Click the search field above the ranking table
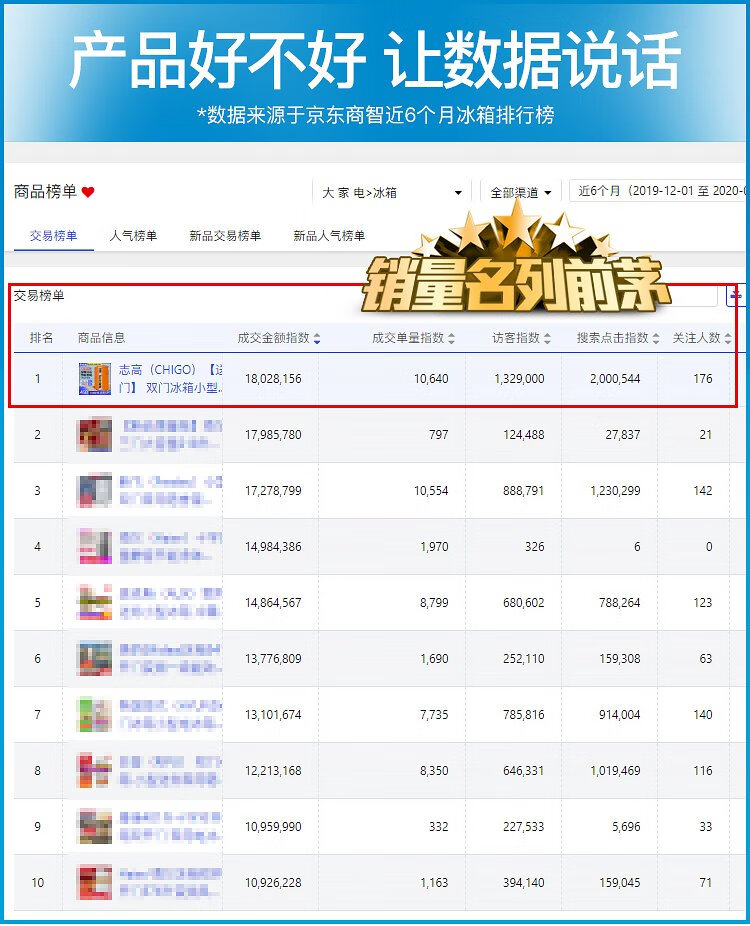This screenshot has width=750, height=926. coord(693,295)
